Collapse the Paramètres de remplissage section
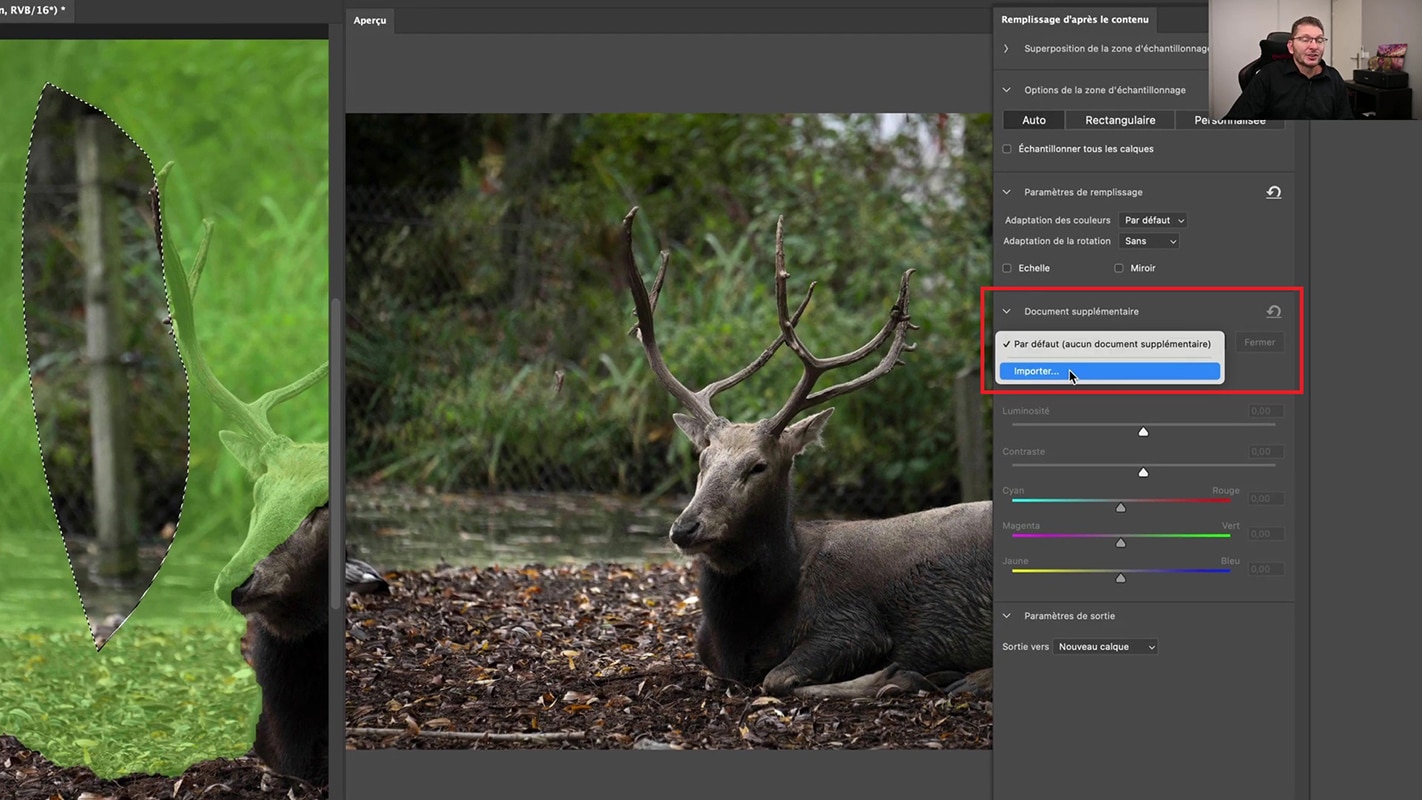 click(1006, 192)
